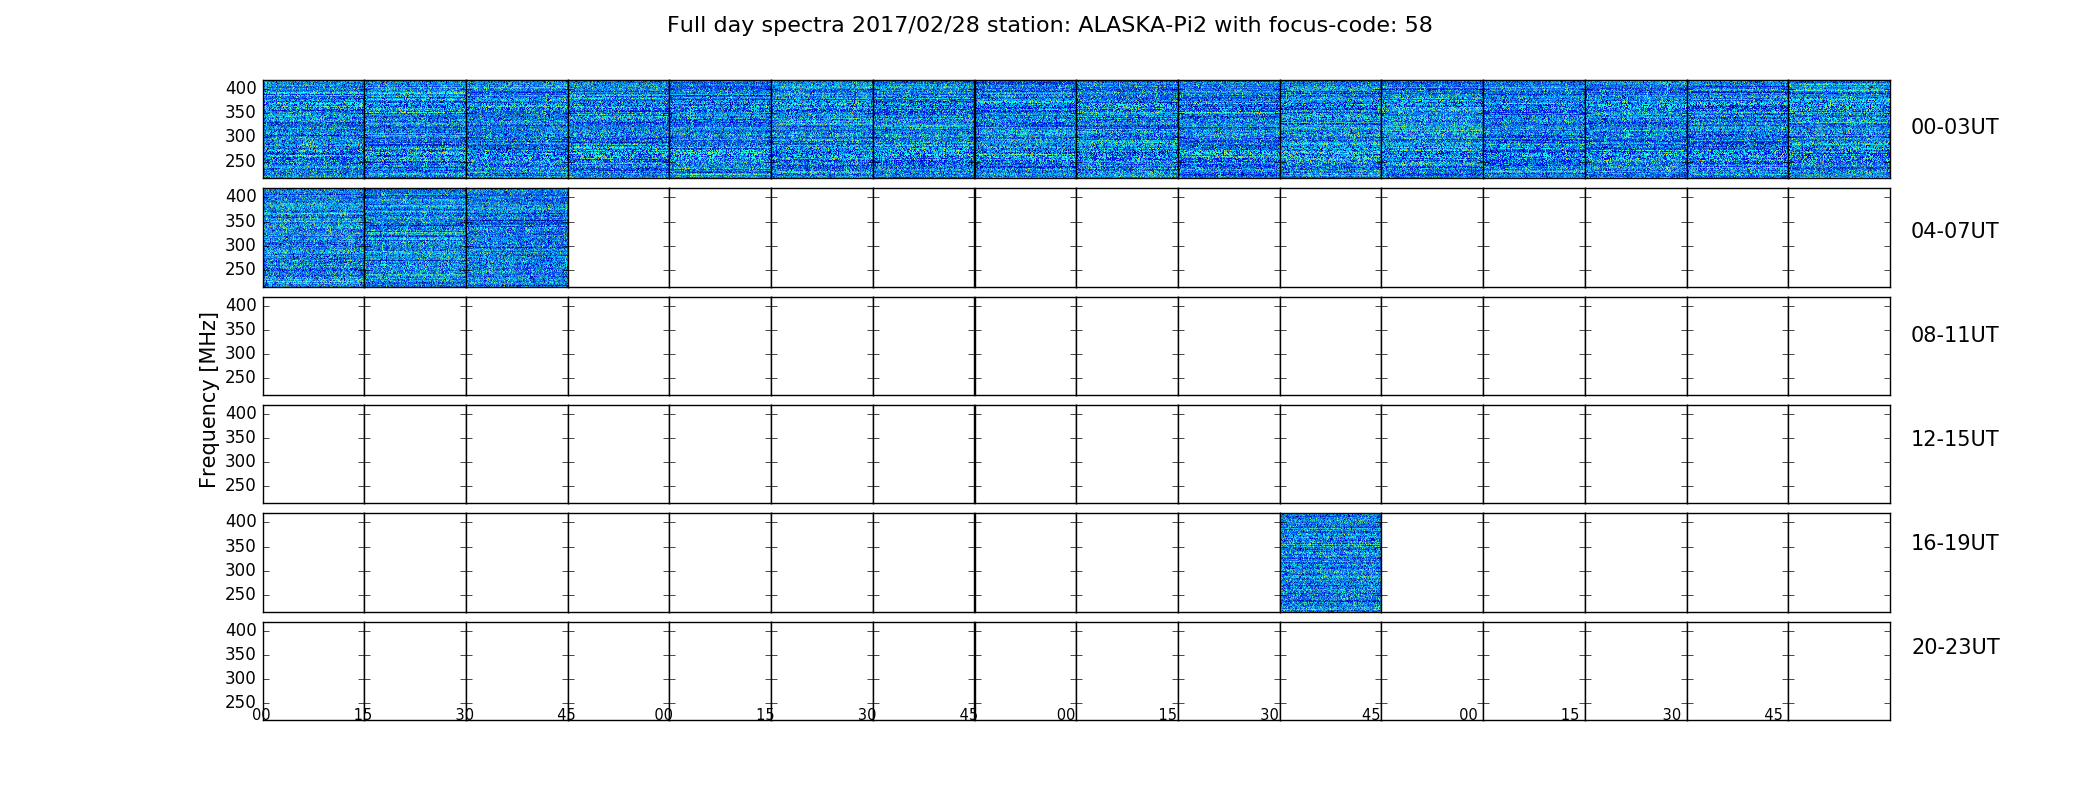Click the '16-19UT' row label

pyautogui.click(x=1954, y=543)
